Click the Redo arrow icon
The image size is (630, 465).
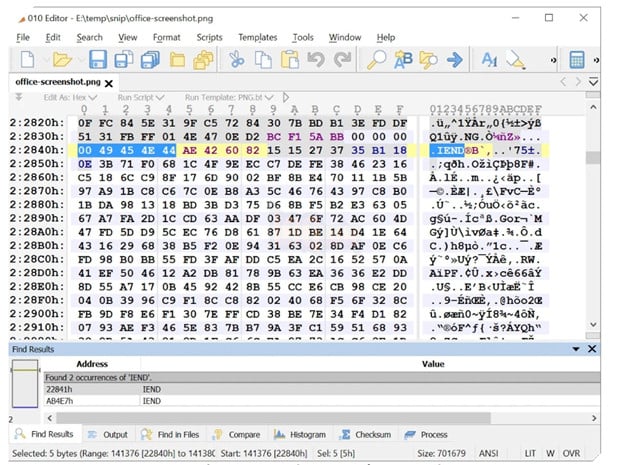tap(342, 60)
